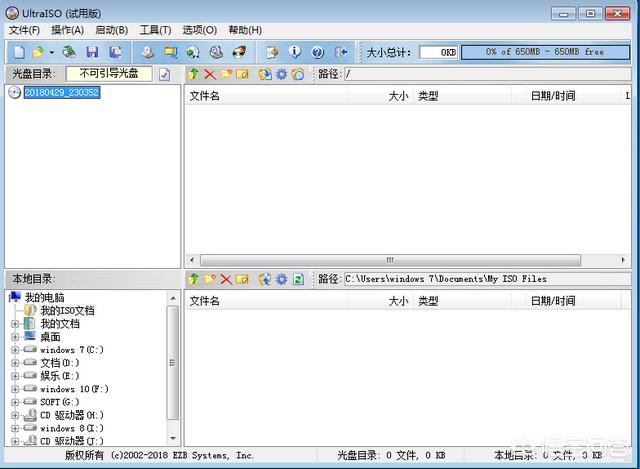Mount to virtual drive icon
Screen dimensions: 640x469
click(x=216, y=52)
